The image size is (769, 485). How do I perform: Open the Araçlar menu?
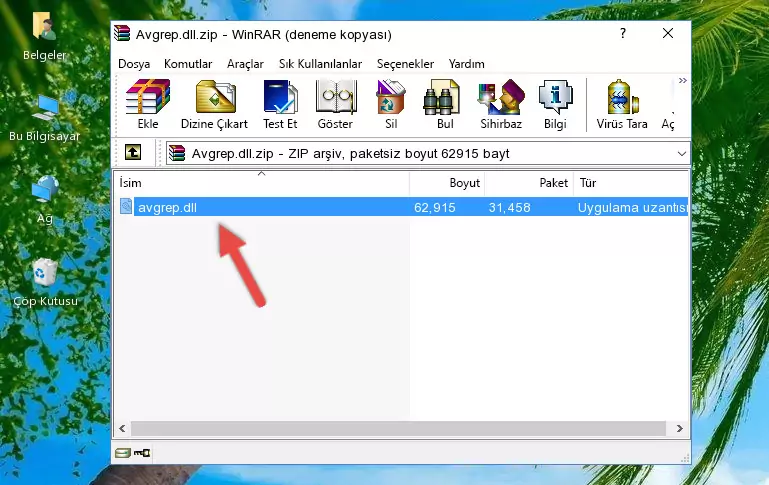pos(245,64)
